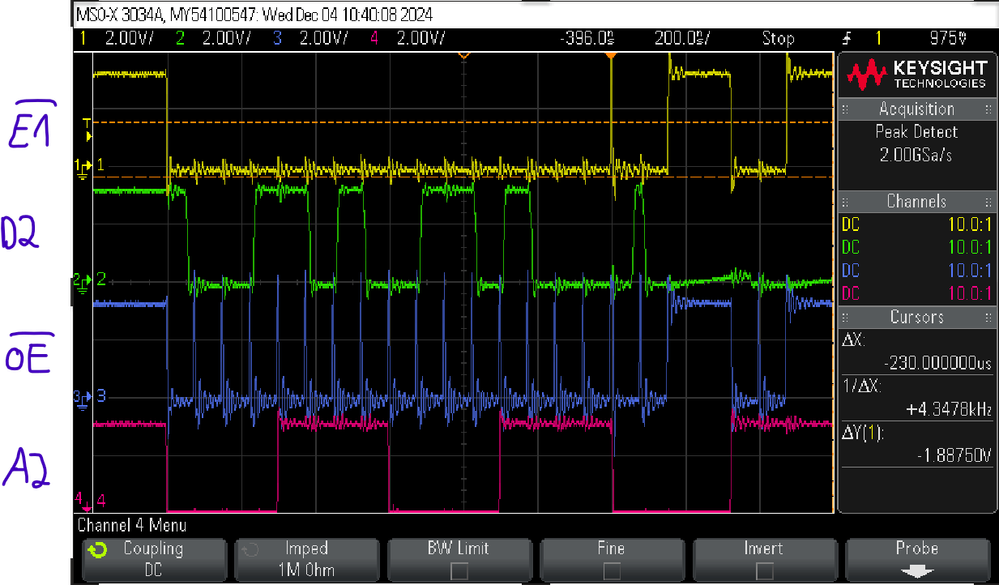Open the Probe submenu arrow

917,571
